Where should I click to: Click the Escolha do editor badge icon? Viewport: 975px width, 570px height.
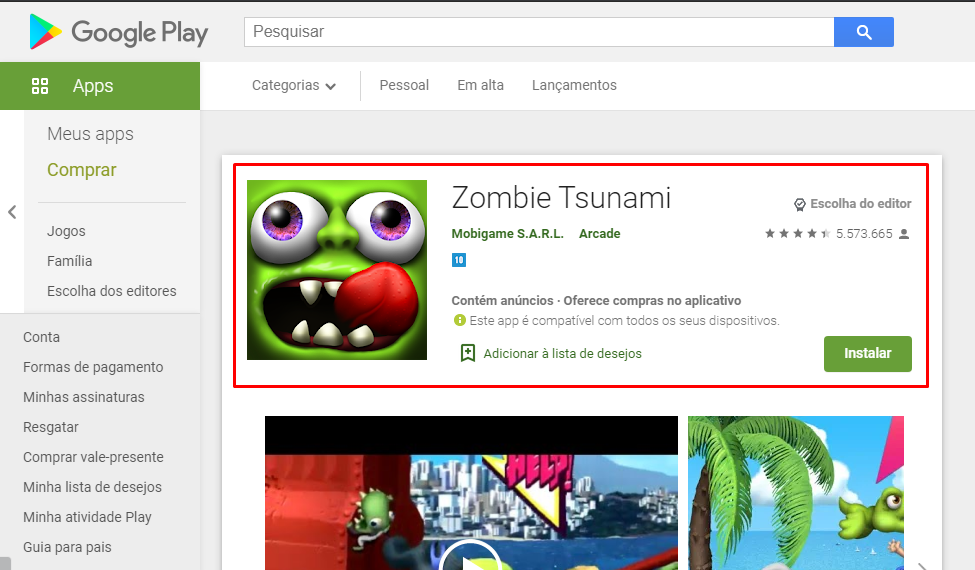tap(800, 204)
